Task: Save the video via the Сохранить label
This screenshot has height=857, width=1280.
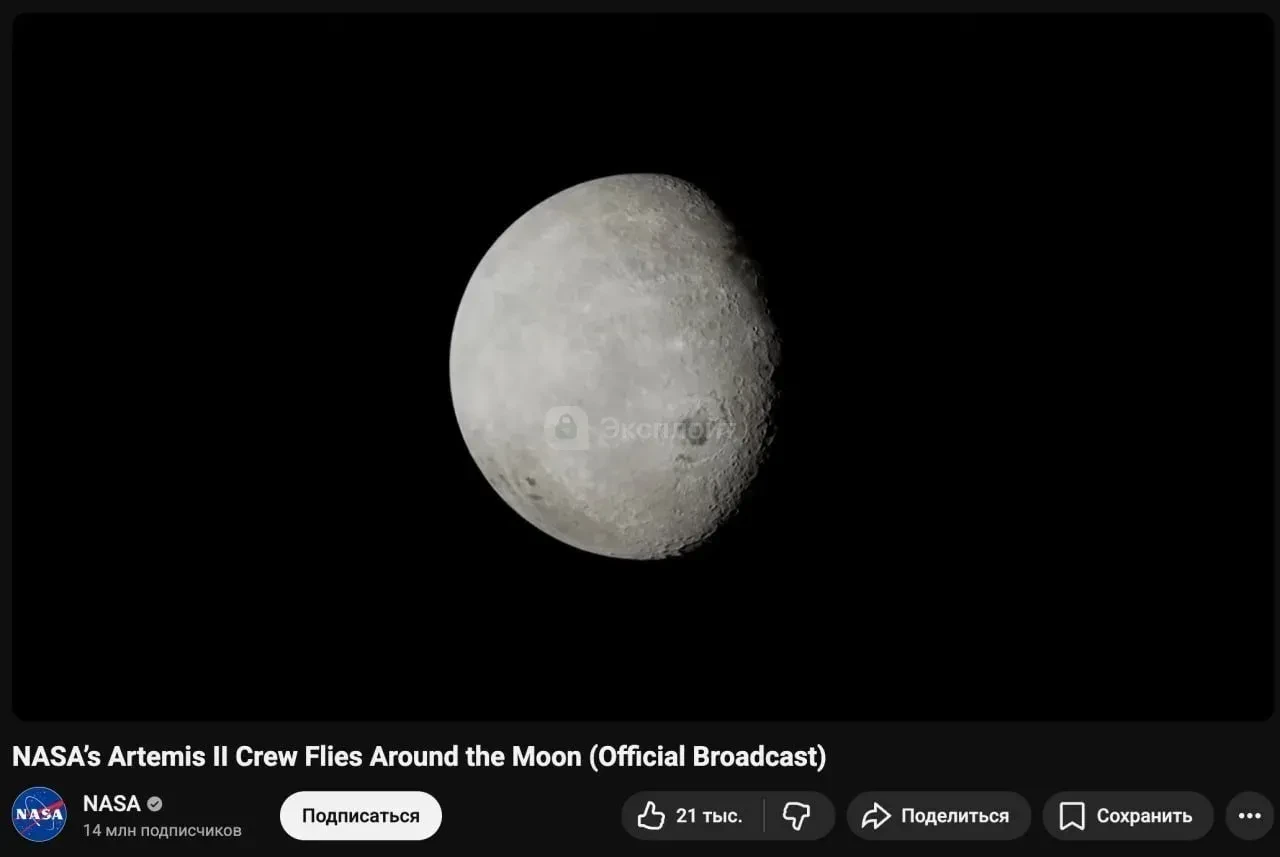Action: click(1144, 816)
